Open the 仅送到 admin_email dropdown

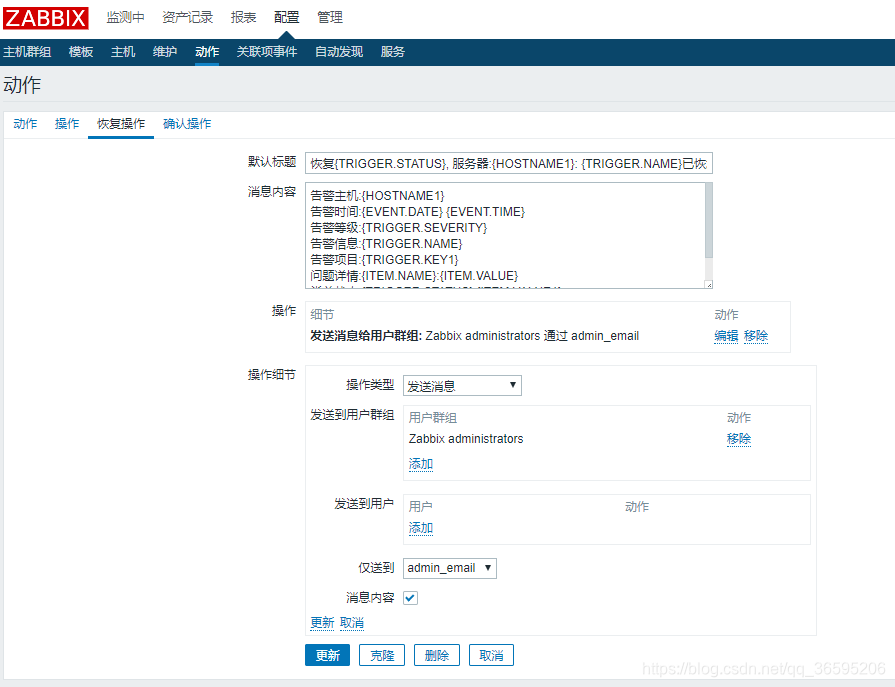tap(450, 568)
